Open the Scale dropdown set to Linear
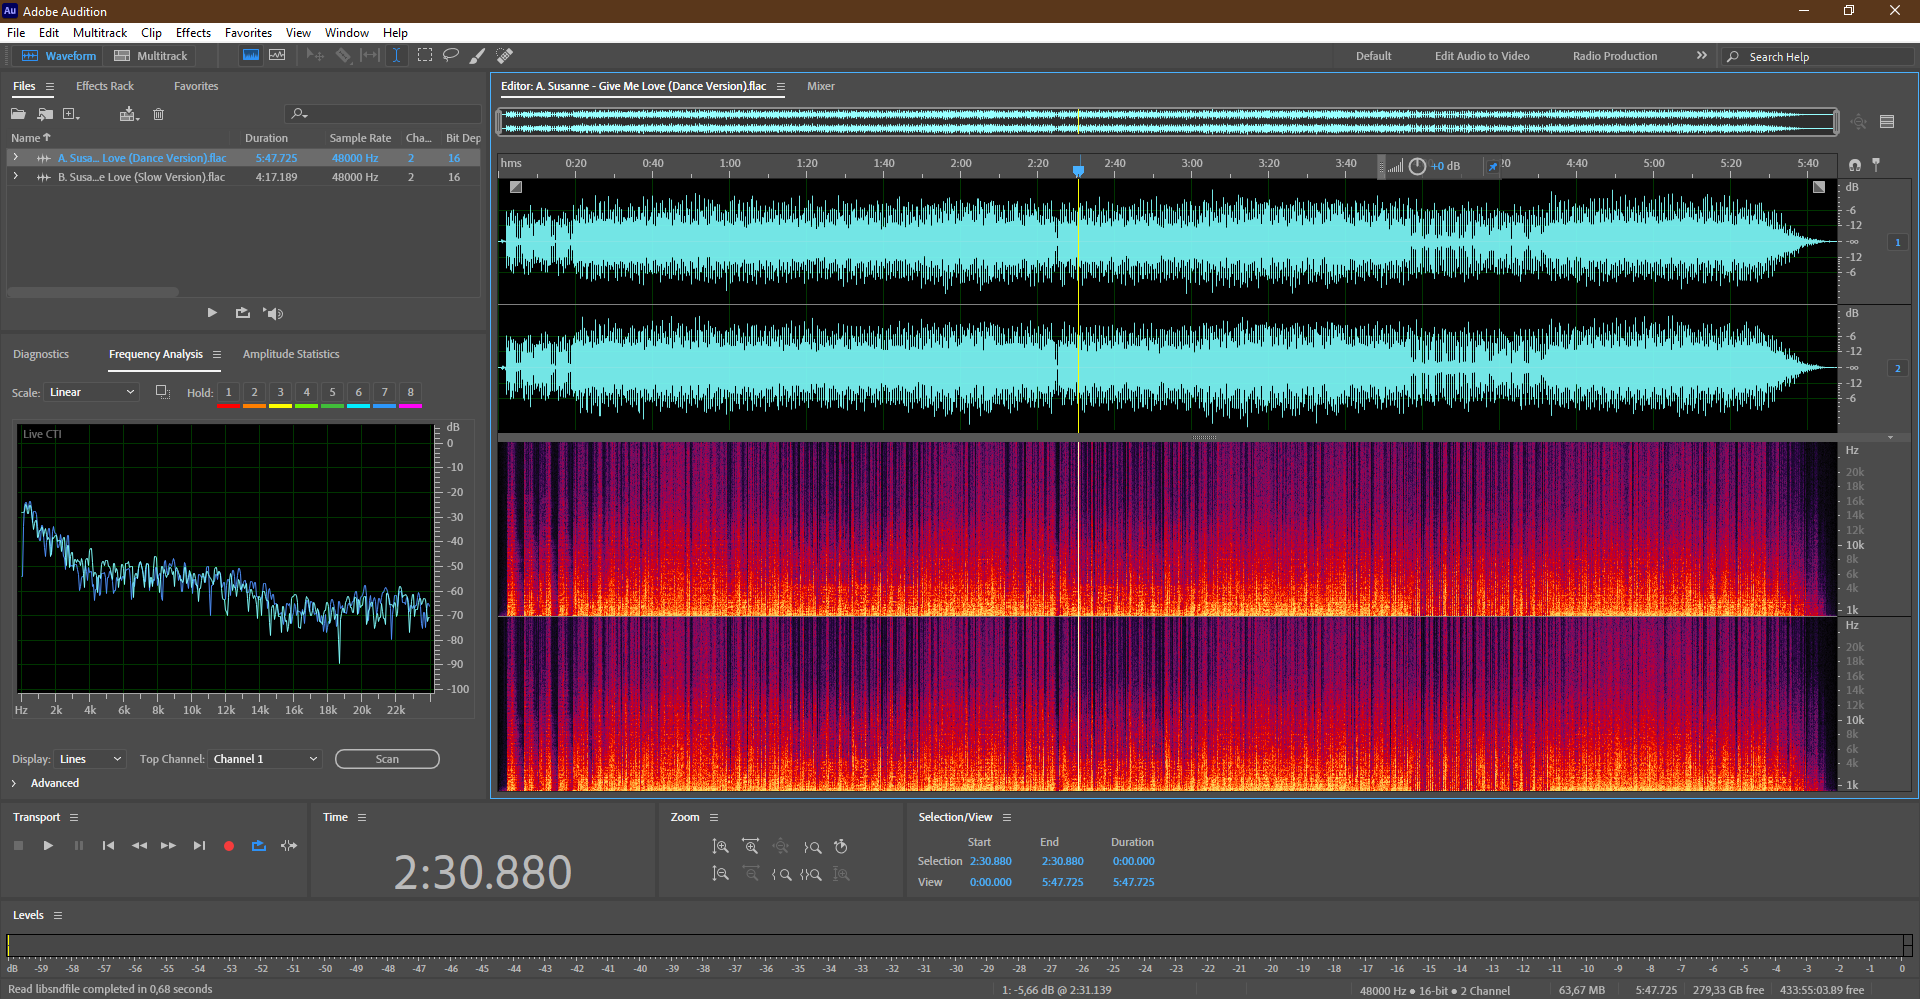 [91, 392]
